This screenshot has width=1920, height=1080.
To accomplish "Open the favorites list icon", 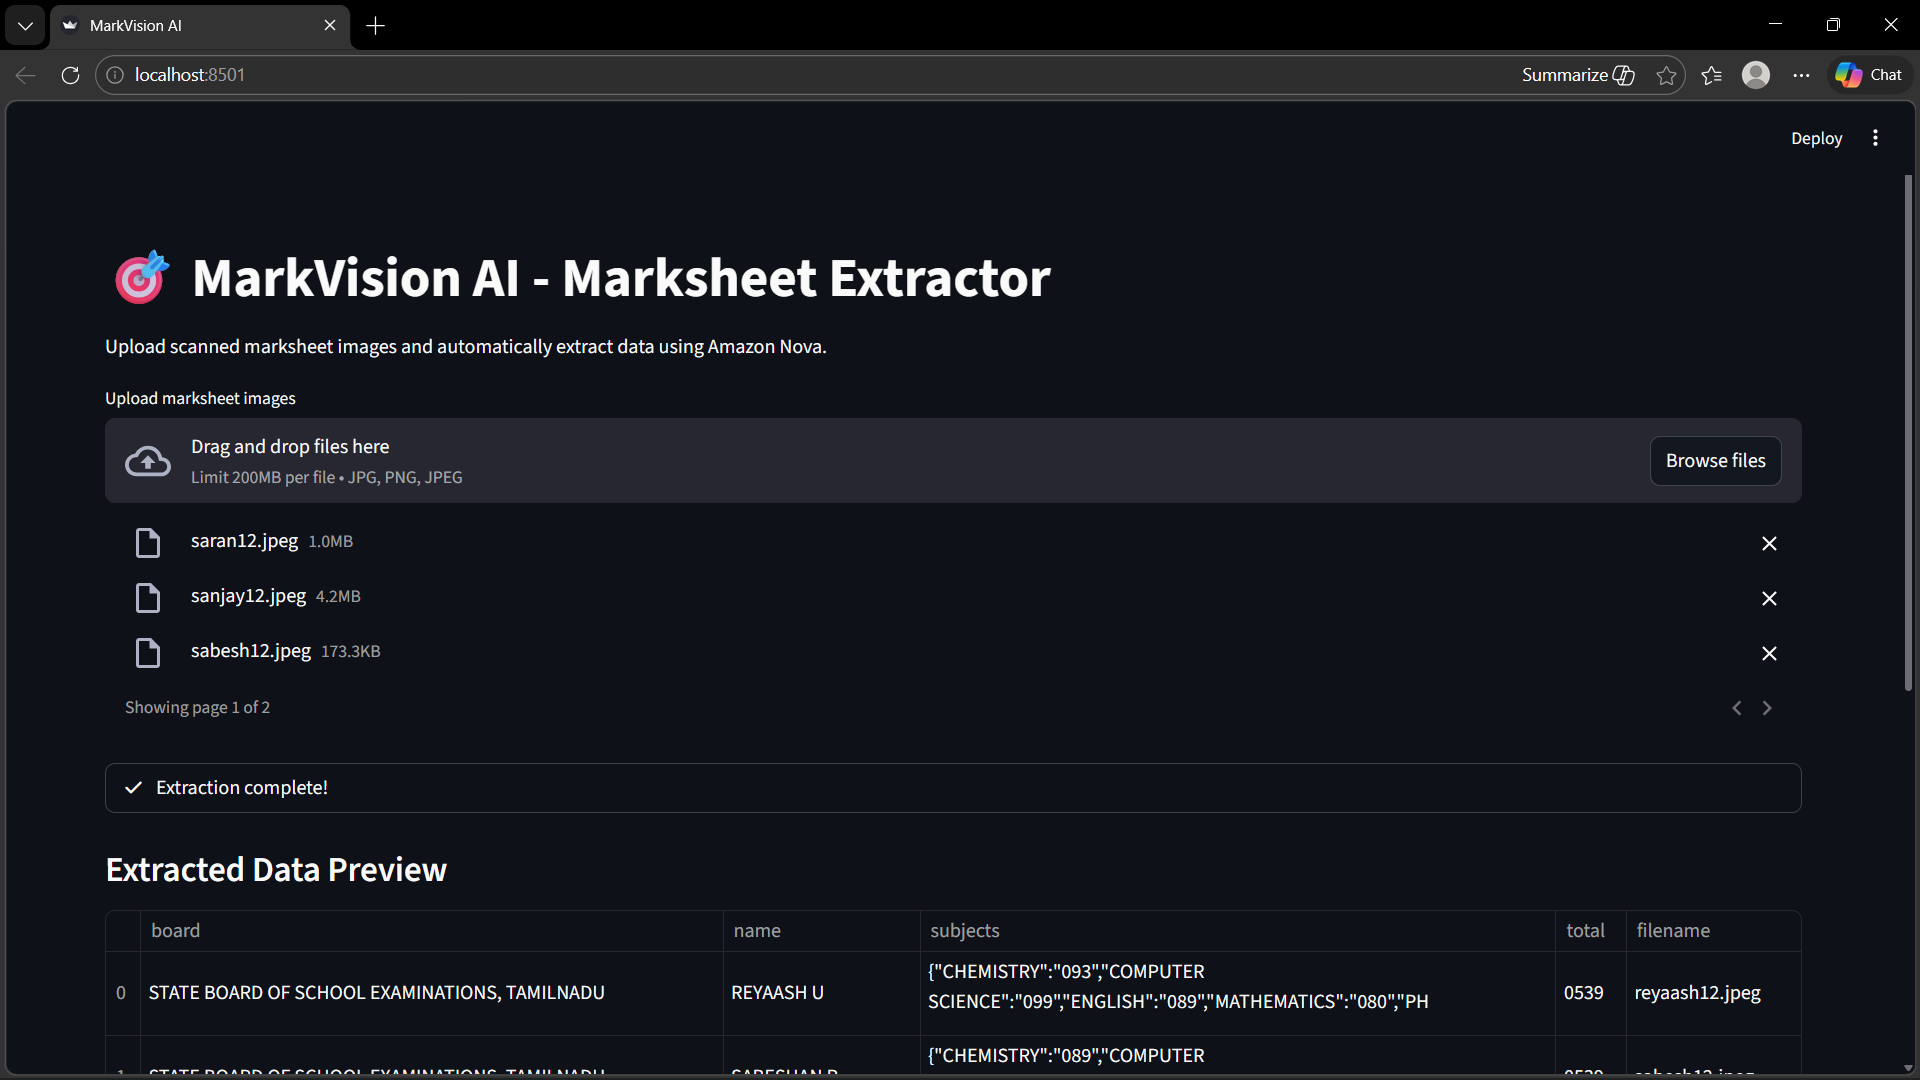I will tap(1711, 75).
